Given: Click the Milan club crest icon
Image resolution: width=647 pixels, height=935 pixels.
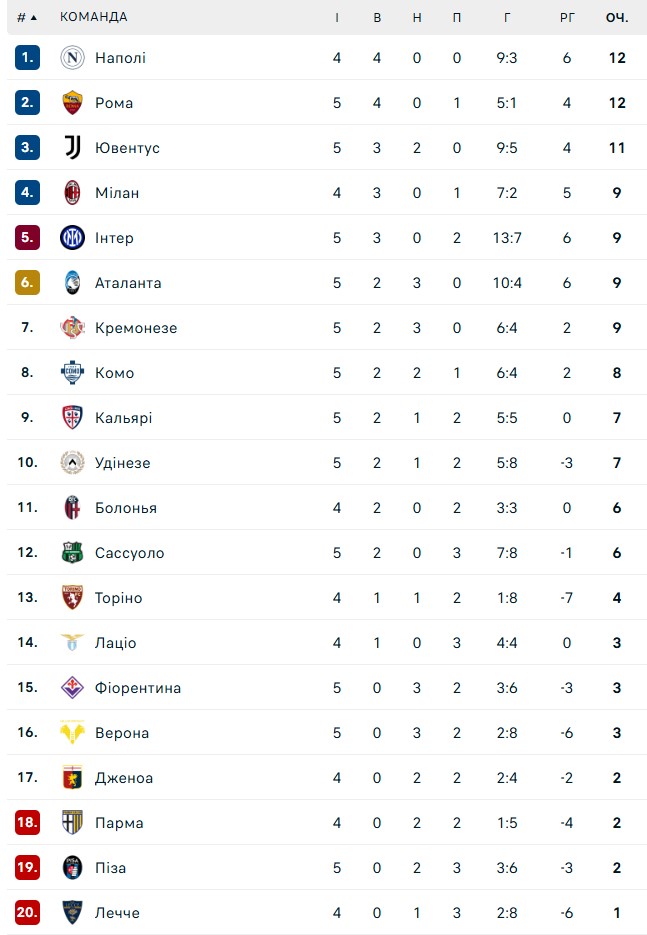Looking at the screenshot, I should click(72, 193).
